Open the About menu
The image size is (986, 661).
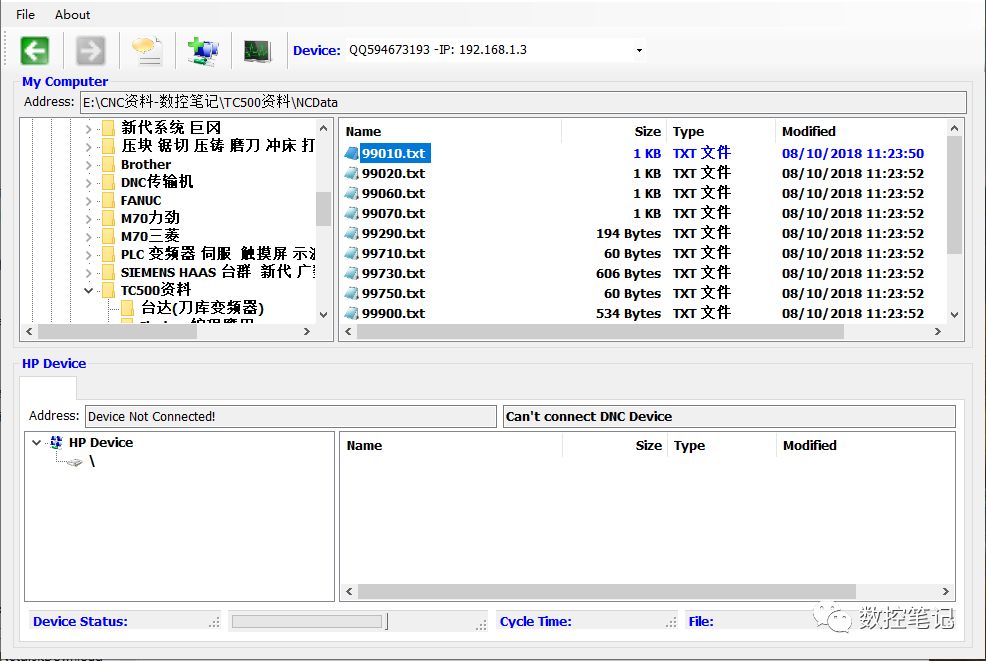[72, 14]
